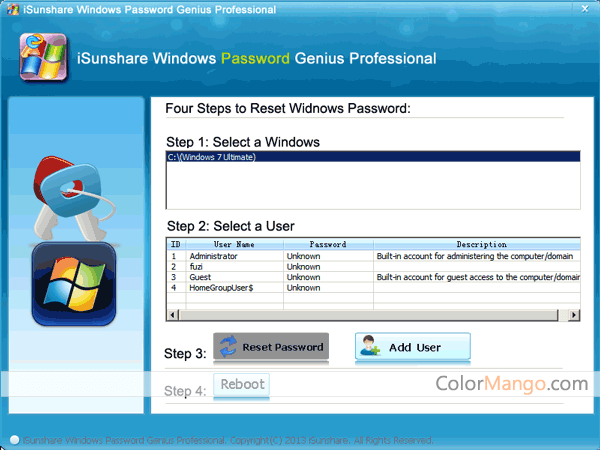Image resolution: width=600 pixels, height=450 pixels.
Task: Click the Description column header
Action: tap(477, 244)
